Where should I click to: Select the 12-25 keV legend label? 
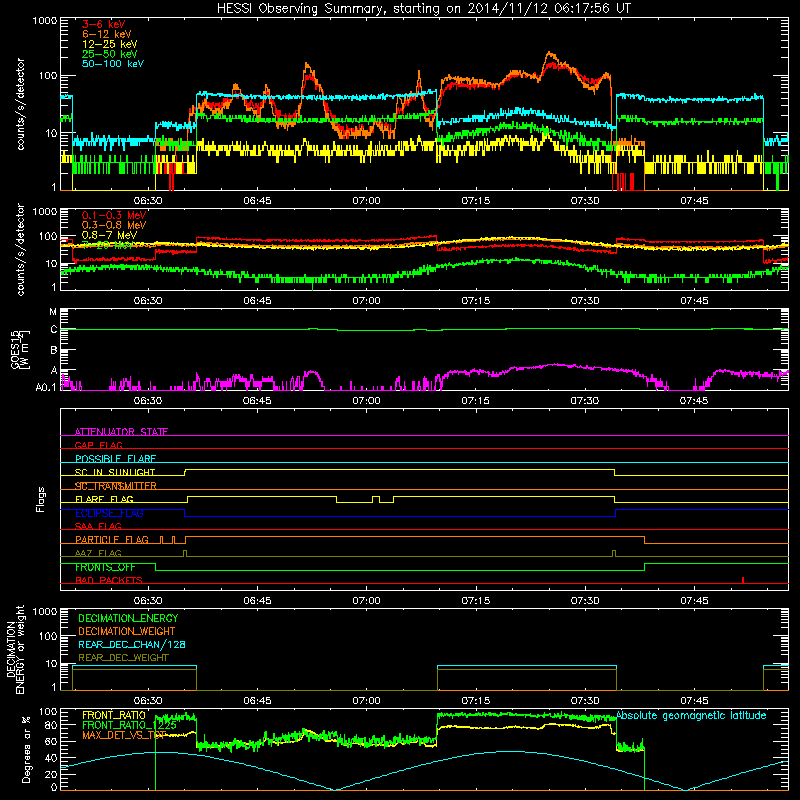pyautogui.click(x=110, y=44)
